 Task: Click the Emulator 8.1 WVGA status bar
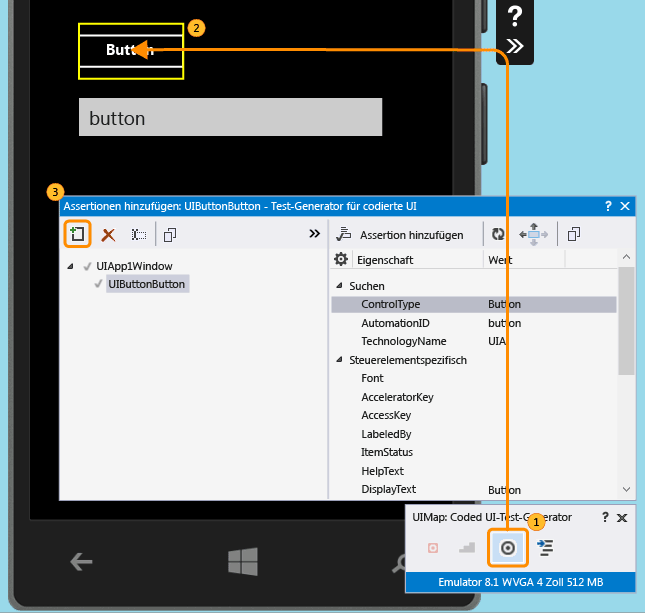pos(520,582)
